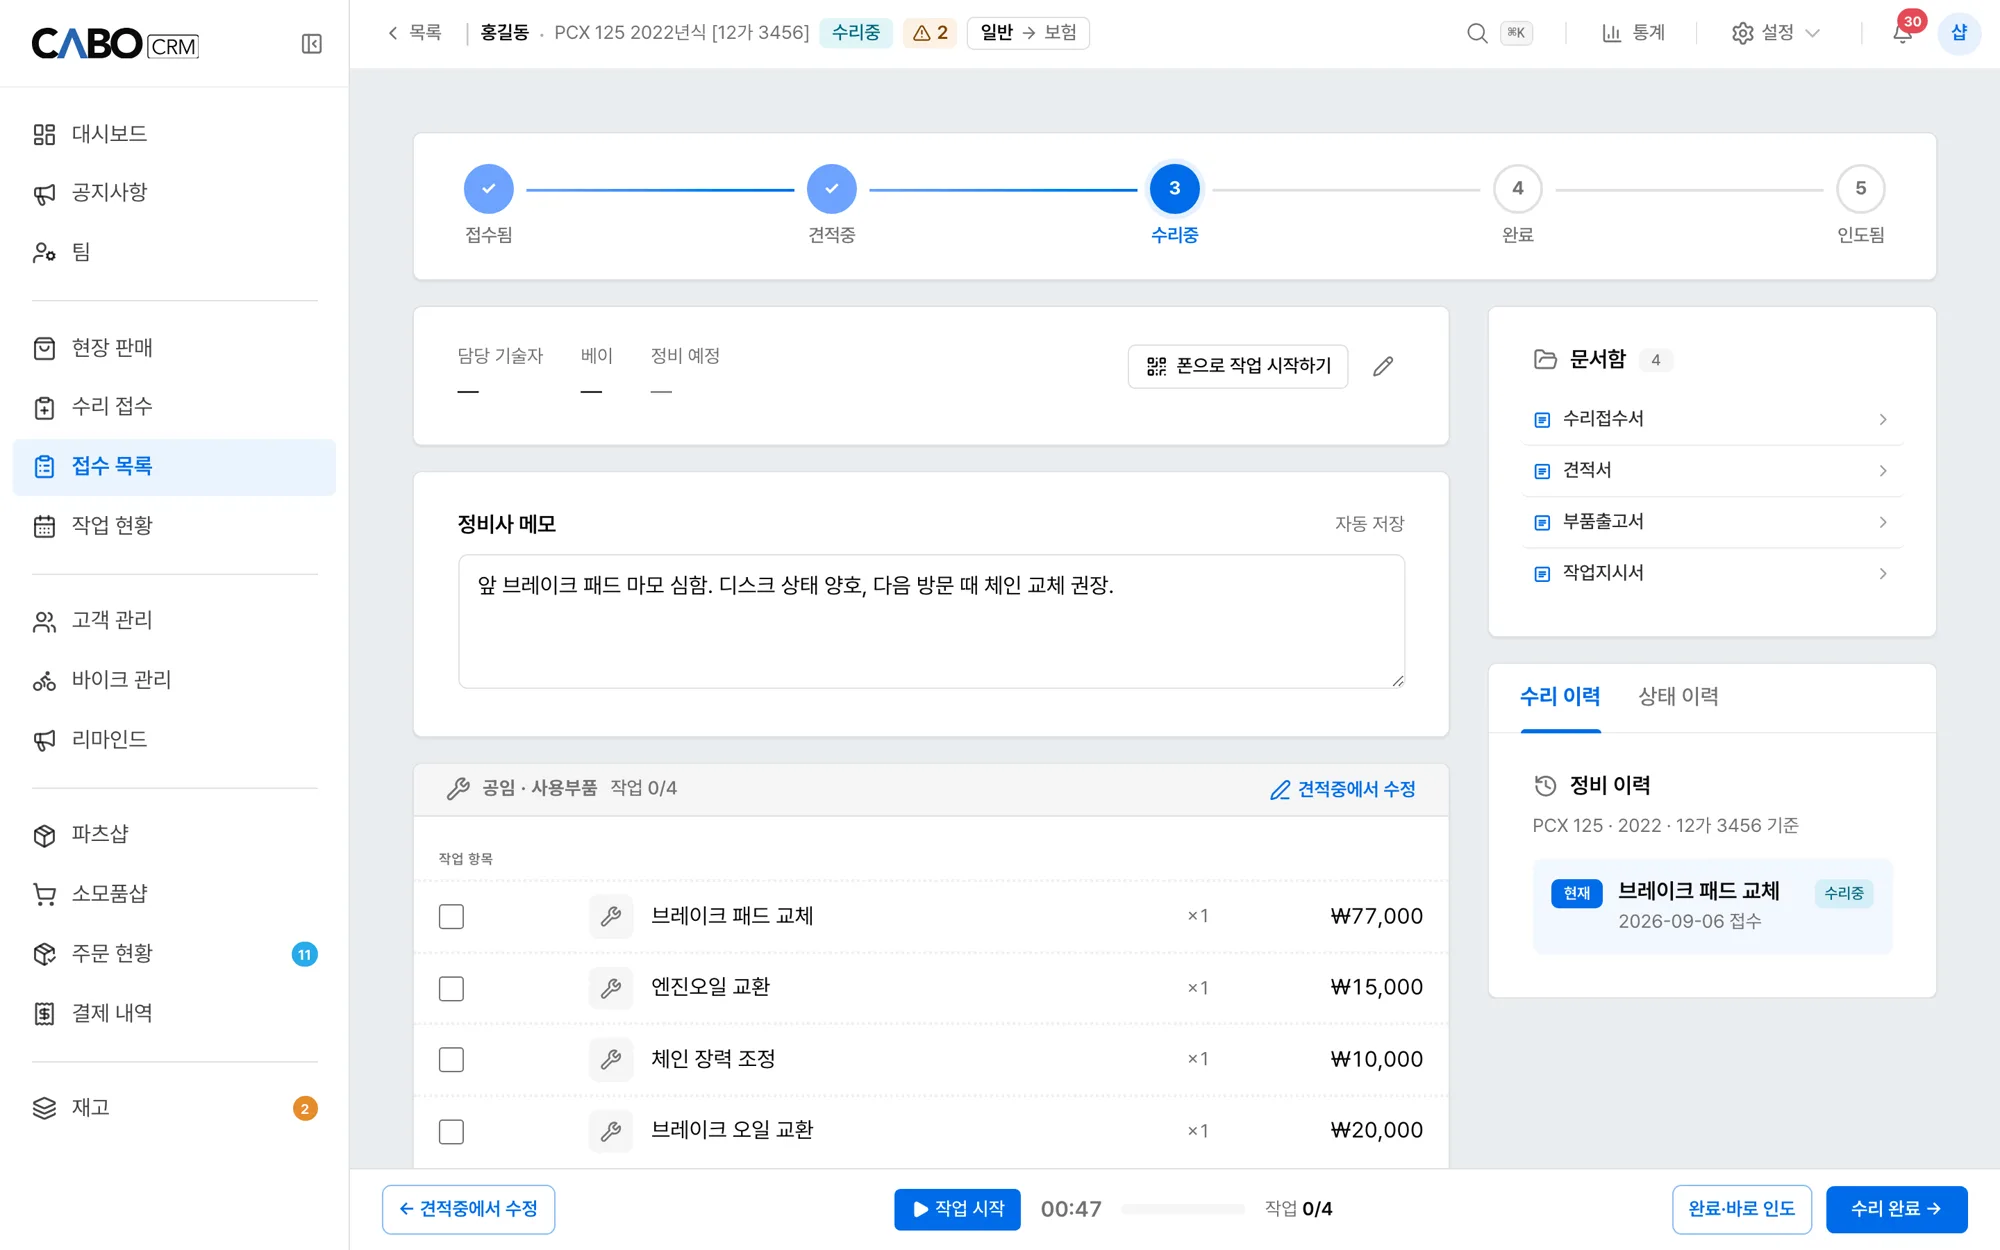Open the 설정 dropdown

click(1775, 33)
